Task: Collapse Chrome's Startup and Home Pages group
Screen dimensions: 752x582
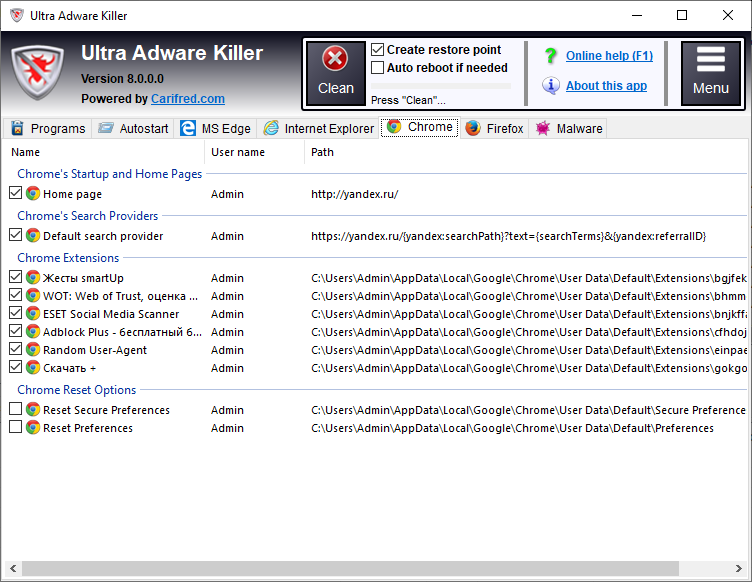Action: click(109, 174)
